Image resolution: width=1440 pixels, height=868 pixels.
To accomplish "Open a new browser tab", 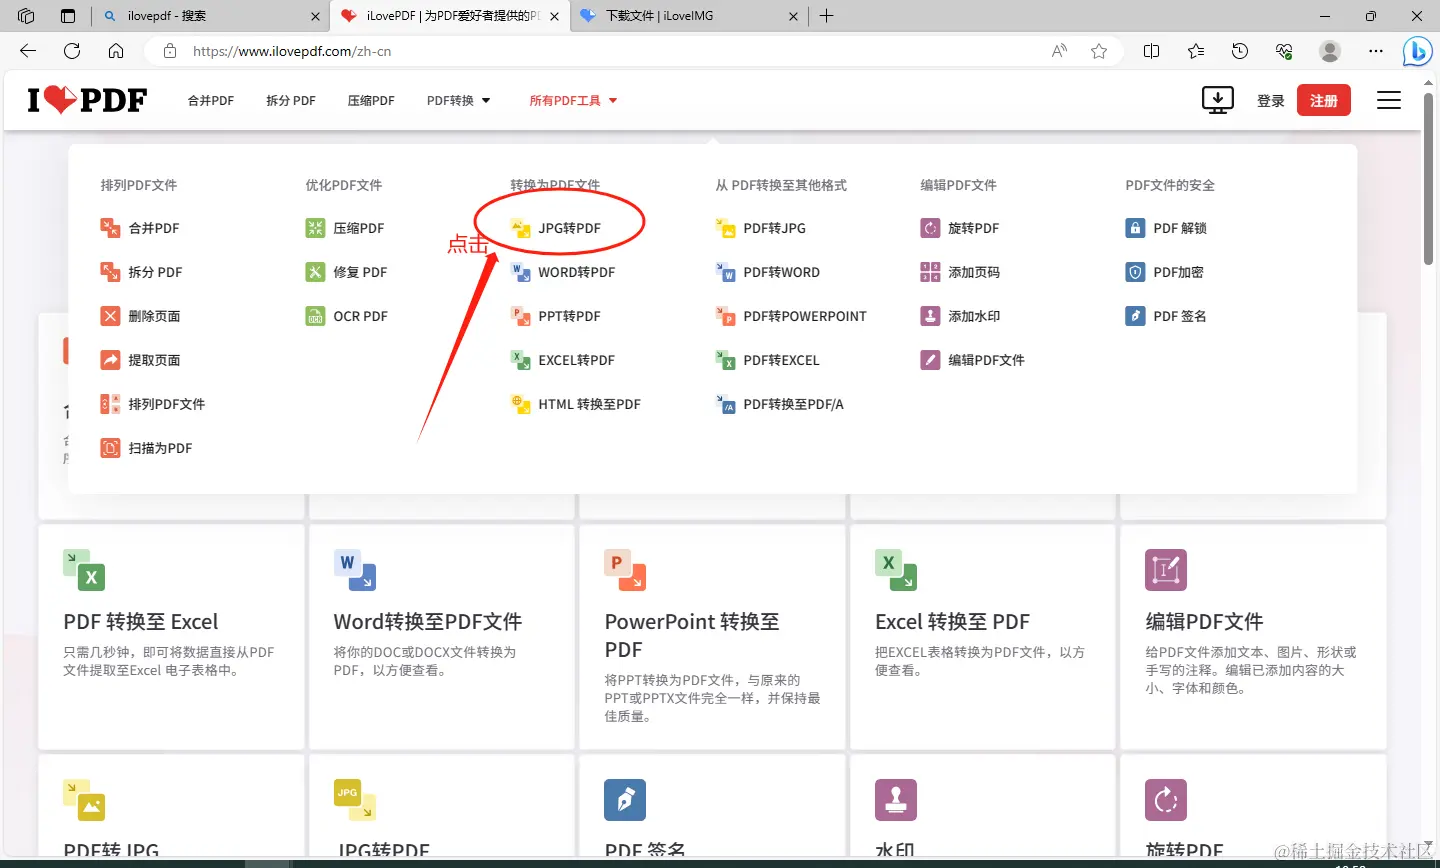I will click(x=827, y=16).
